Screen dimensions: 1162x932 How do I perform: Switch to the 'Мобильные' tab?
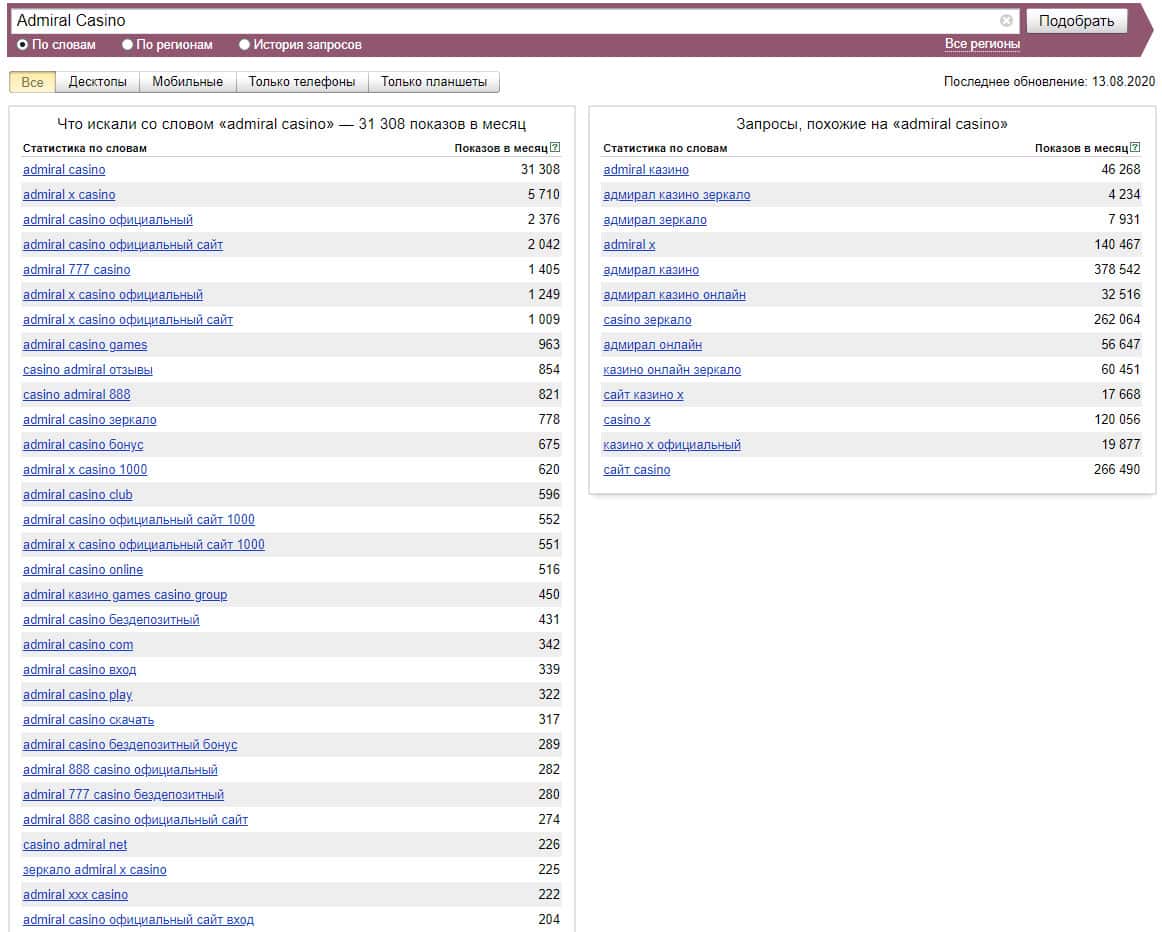tap(187, 82)
